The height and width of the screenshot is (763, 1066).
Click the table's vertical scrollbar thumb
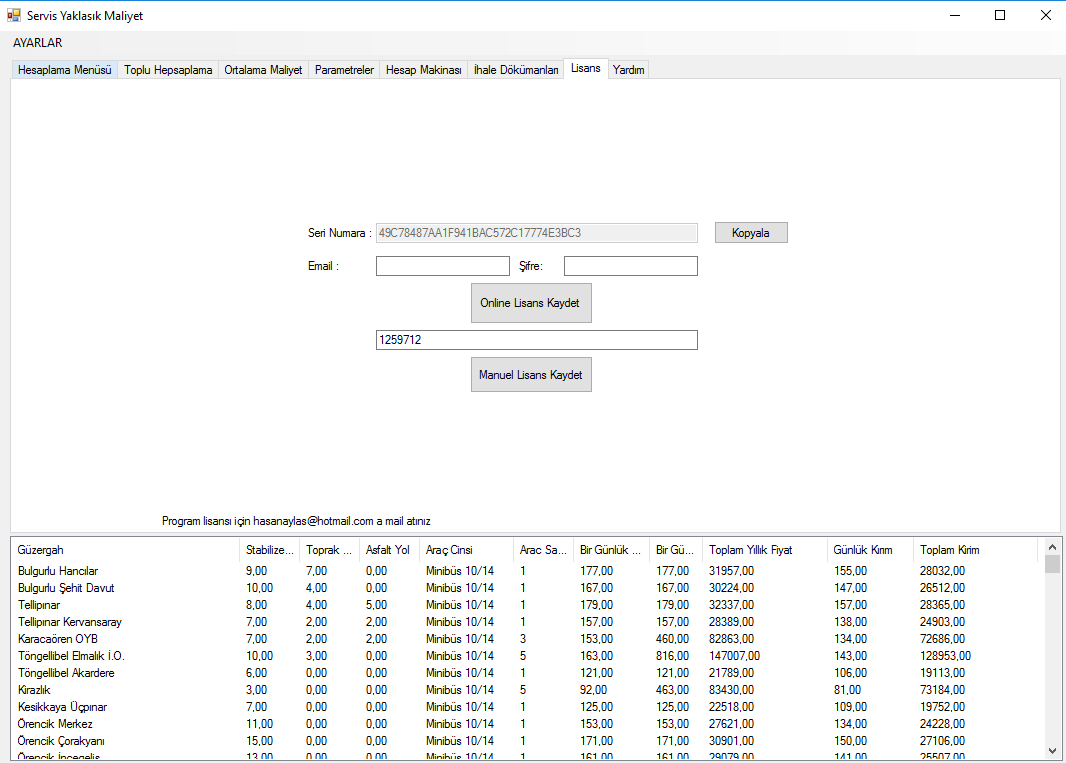(x=1052, y=564)
